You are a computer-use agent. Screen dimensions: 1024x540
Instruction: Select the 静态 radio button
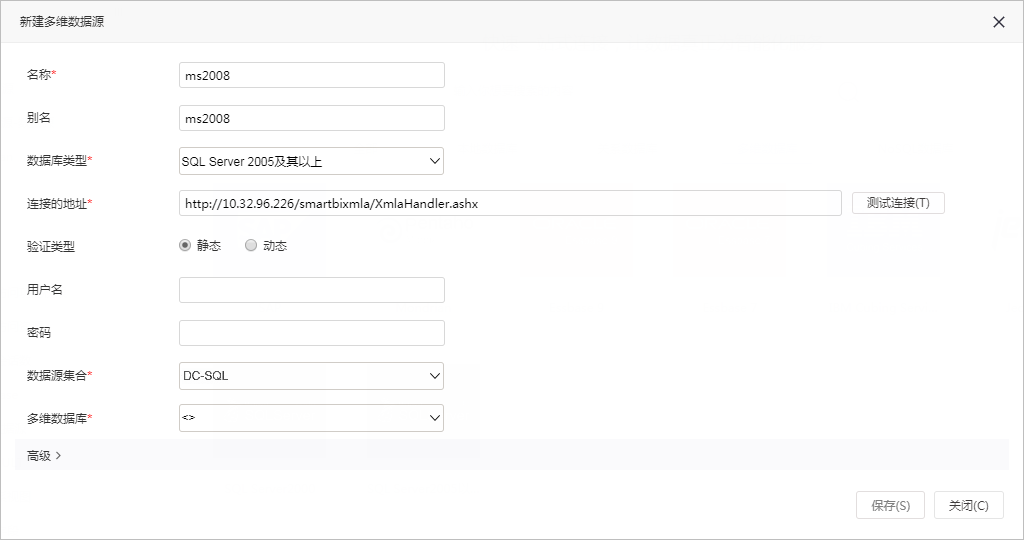pyautogui.click(x=185, y=246)
